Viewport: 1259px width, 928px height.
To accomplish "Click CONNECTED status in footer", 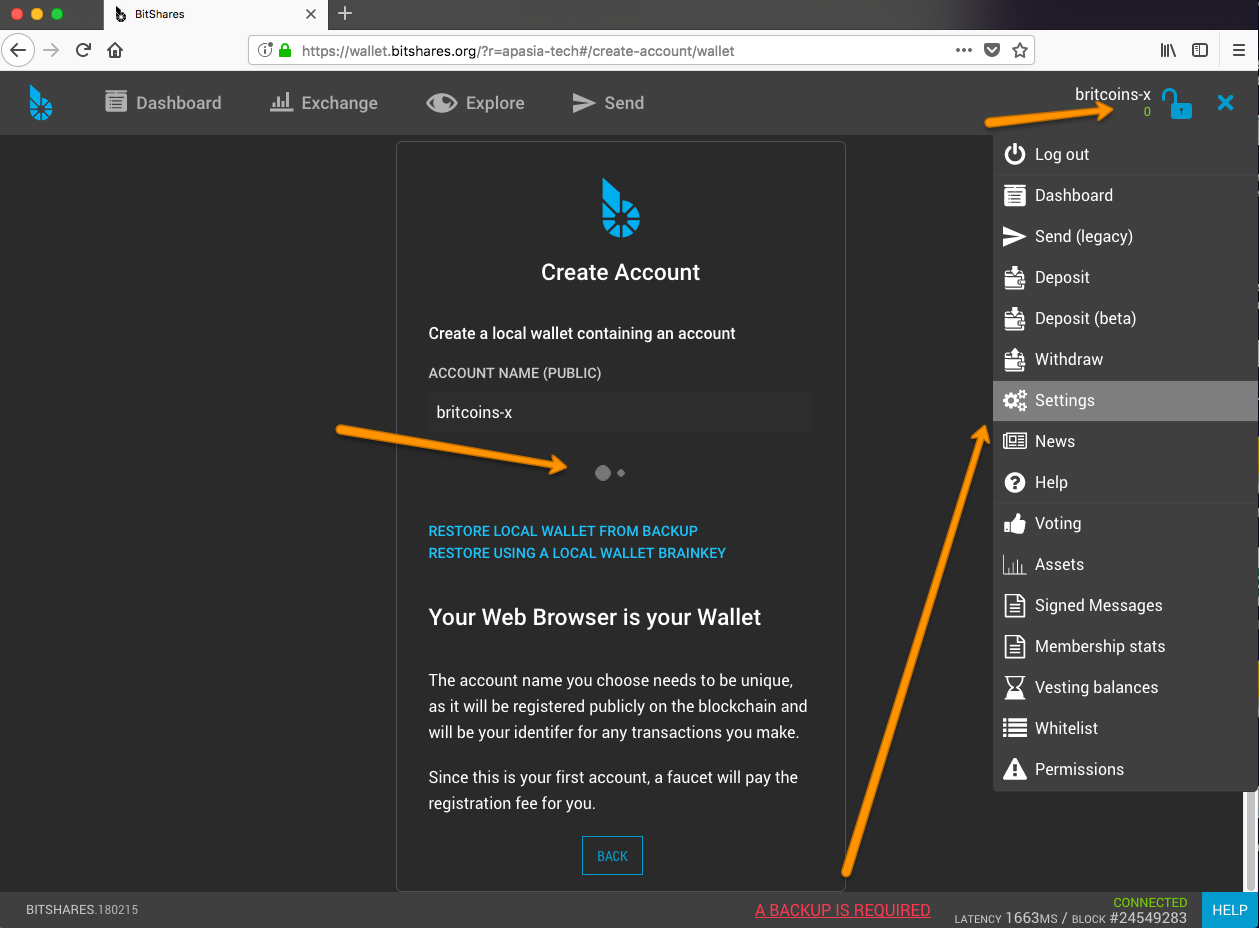I will pos(1150,902).
